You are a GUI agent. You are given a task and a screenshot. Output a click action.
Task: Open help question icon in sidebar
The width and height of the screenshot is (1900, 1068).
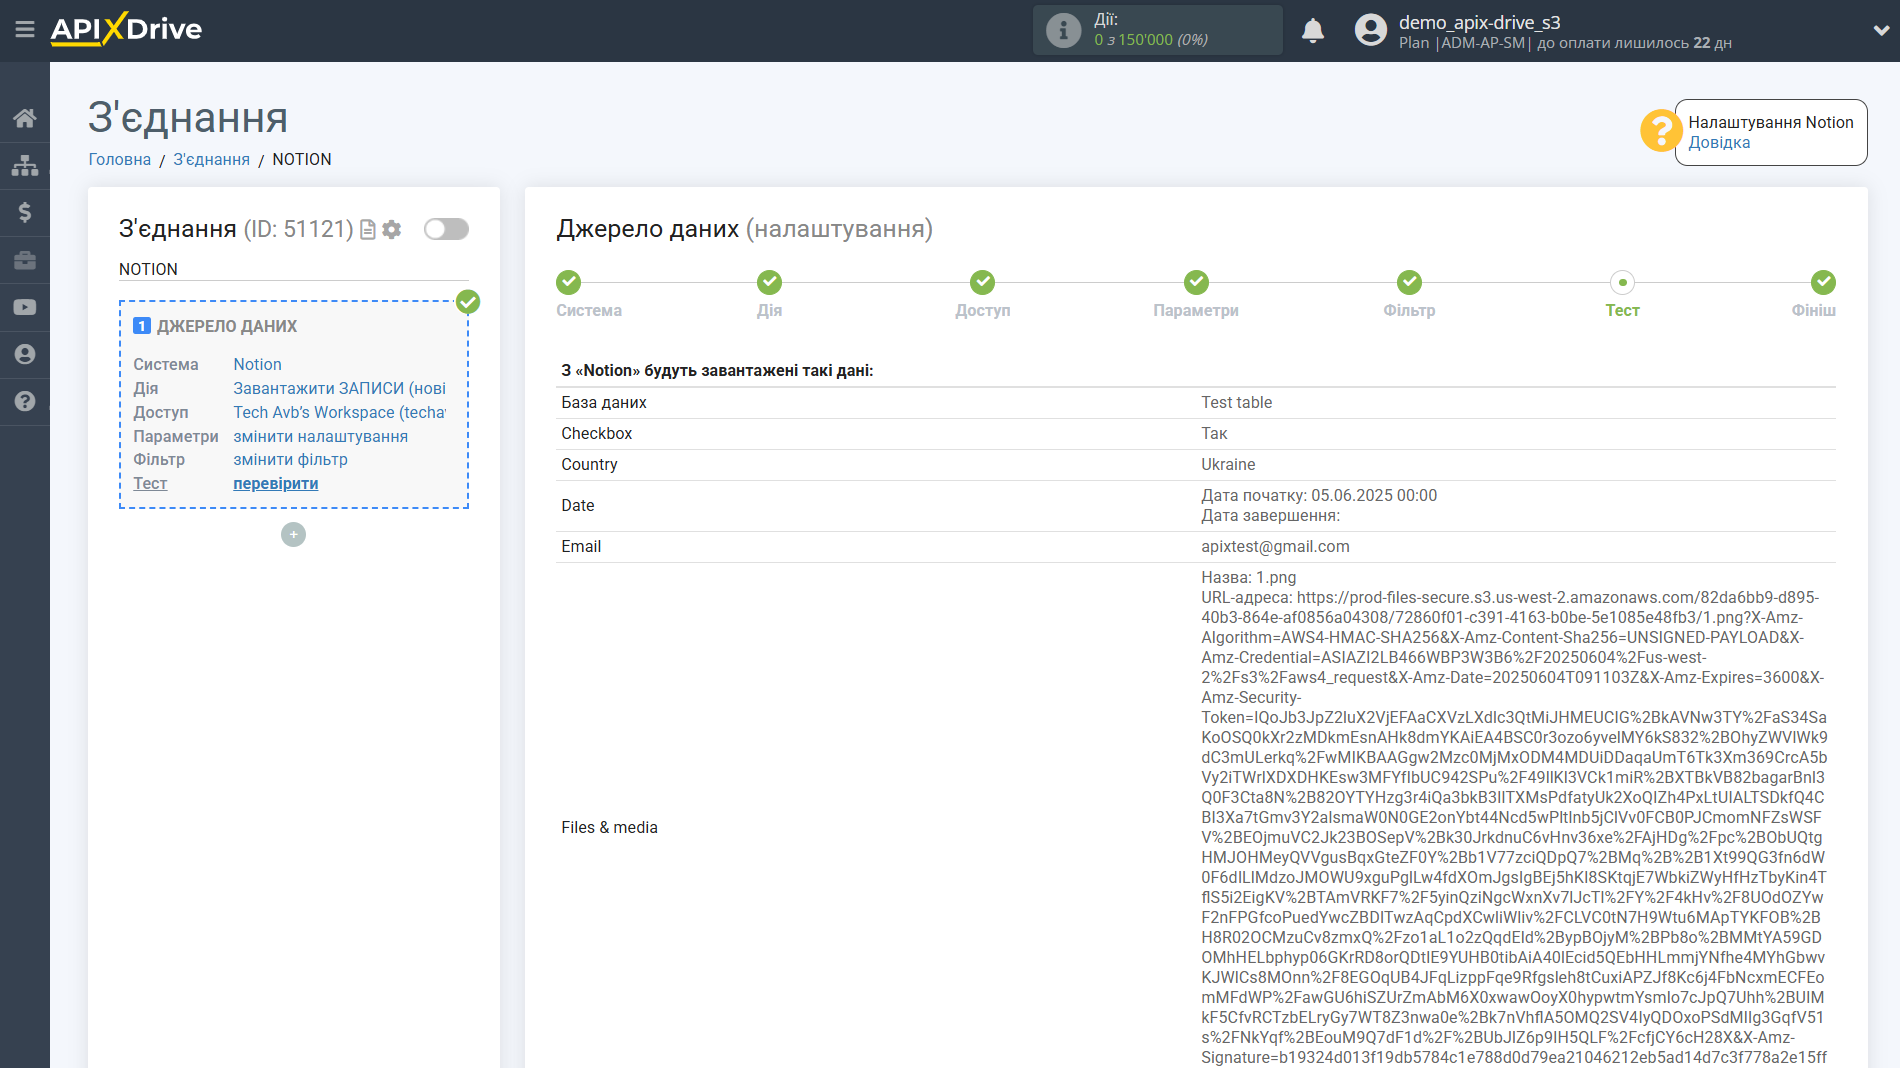click(25, 401)
